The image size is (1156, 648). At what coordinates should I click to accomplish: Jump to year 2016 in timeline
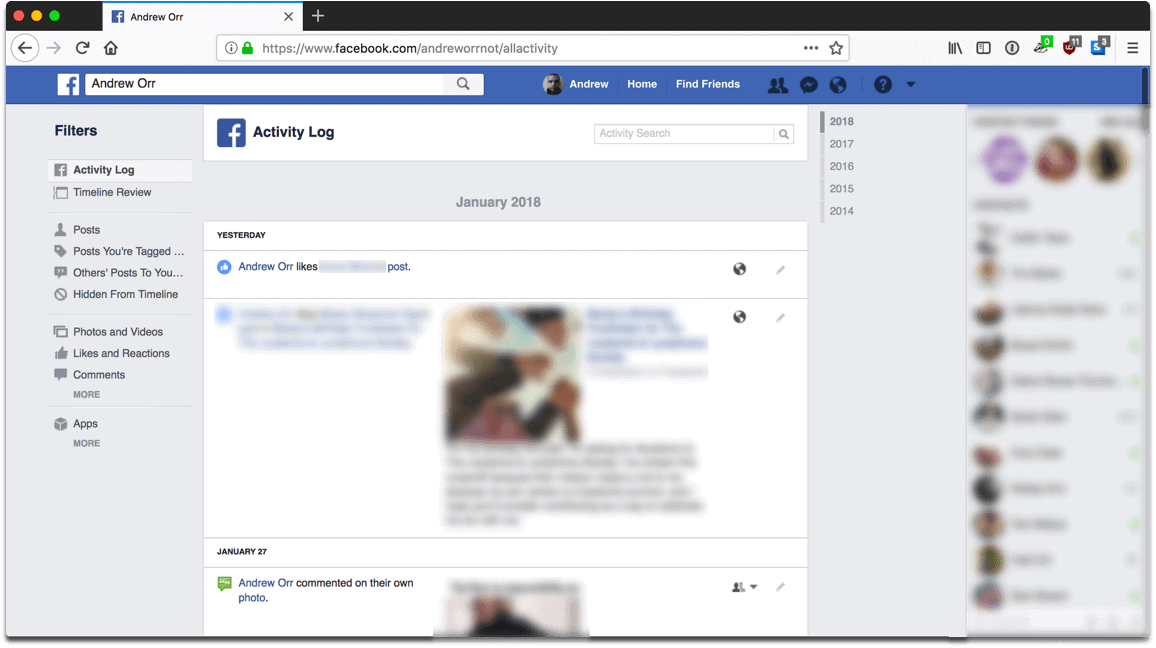pos(841,167)
